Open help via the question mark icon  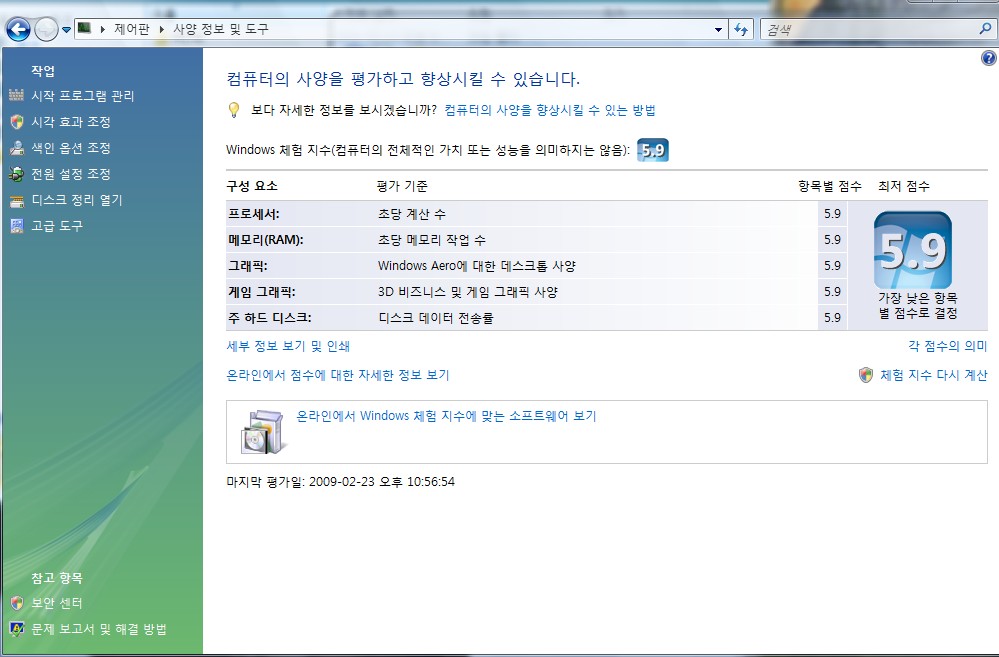[988, 59]
